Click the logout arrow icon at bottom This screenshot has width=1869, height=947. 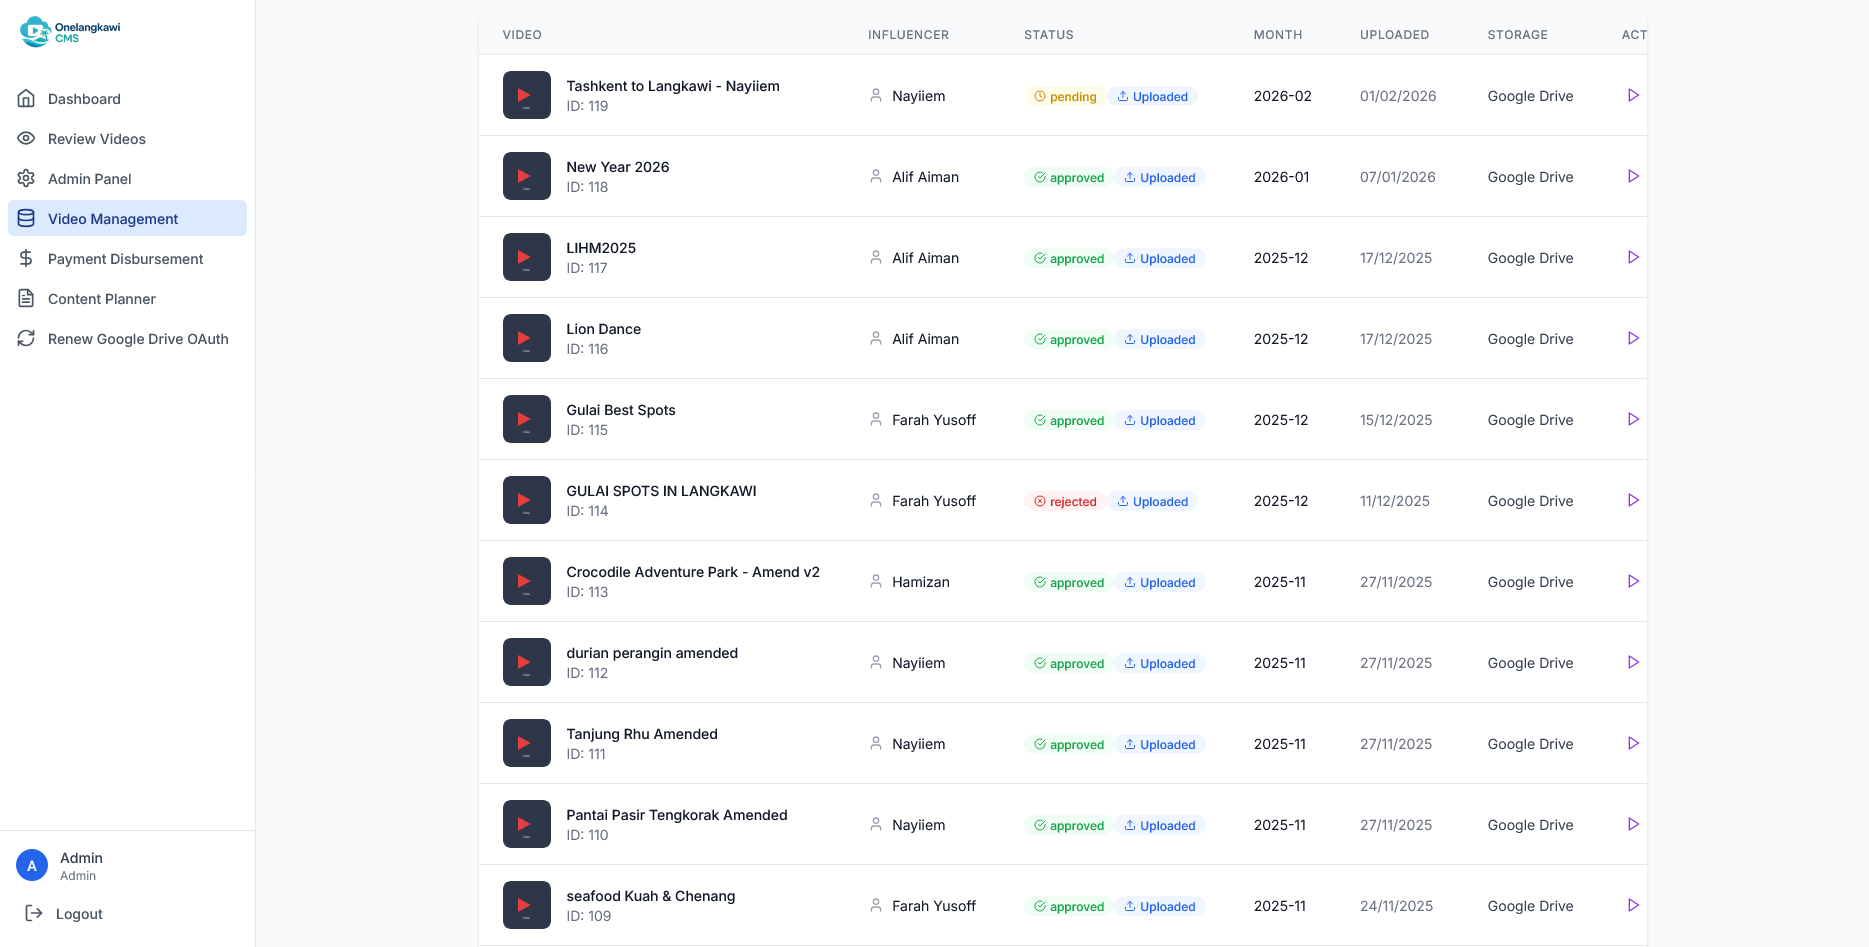34,913
